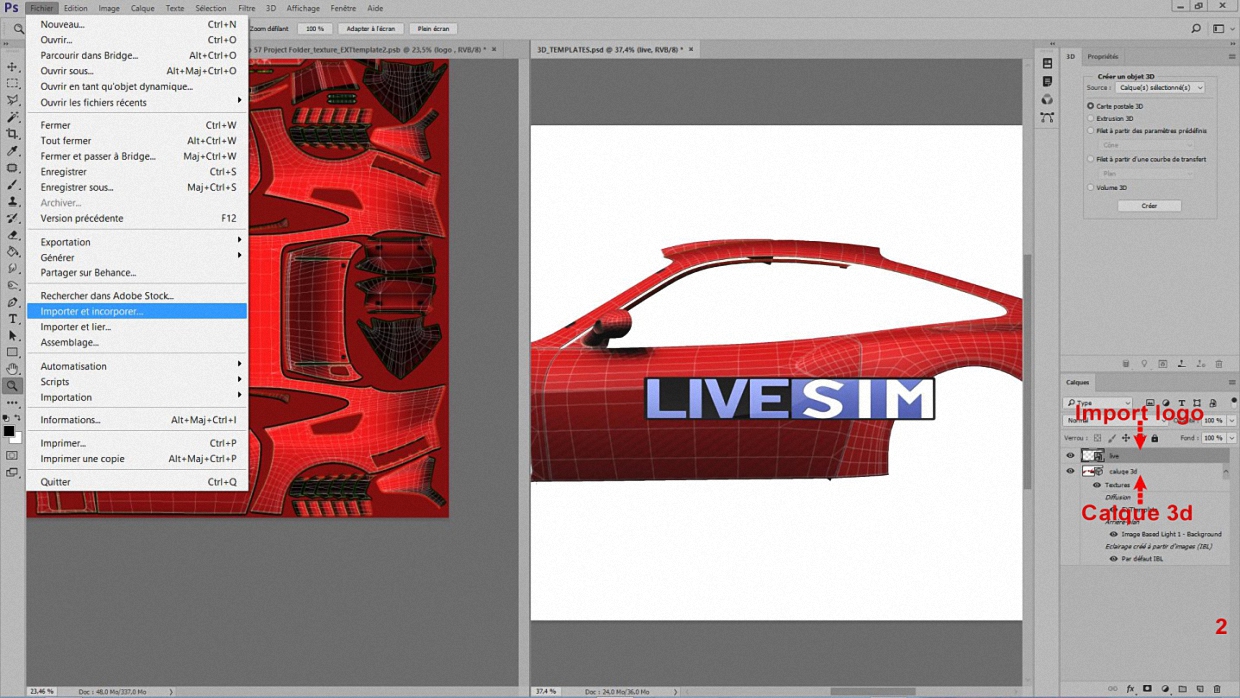Viewport: 1240px width, 698px height.
Task: Click the add layer mask icon
Action: pyautogui.click(x=1147, y=689)
